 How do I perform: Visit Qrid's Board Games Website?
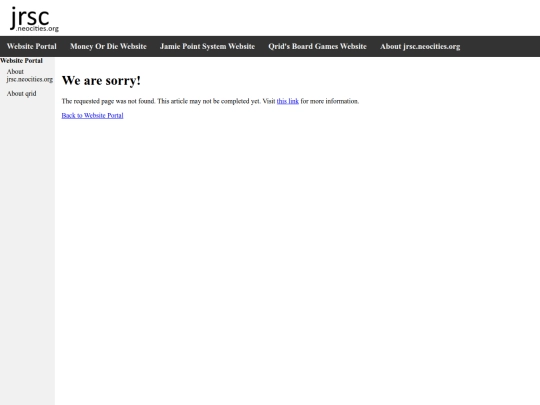[318, 46]
